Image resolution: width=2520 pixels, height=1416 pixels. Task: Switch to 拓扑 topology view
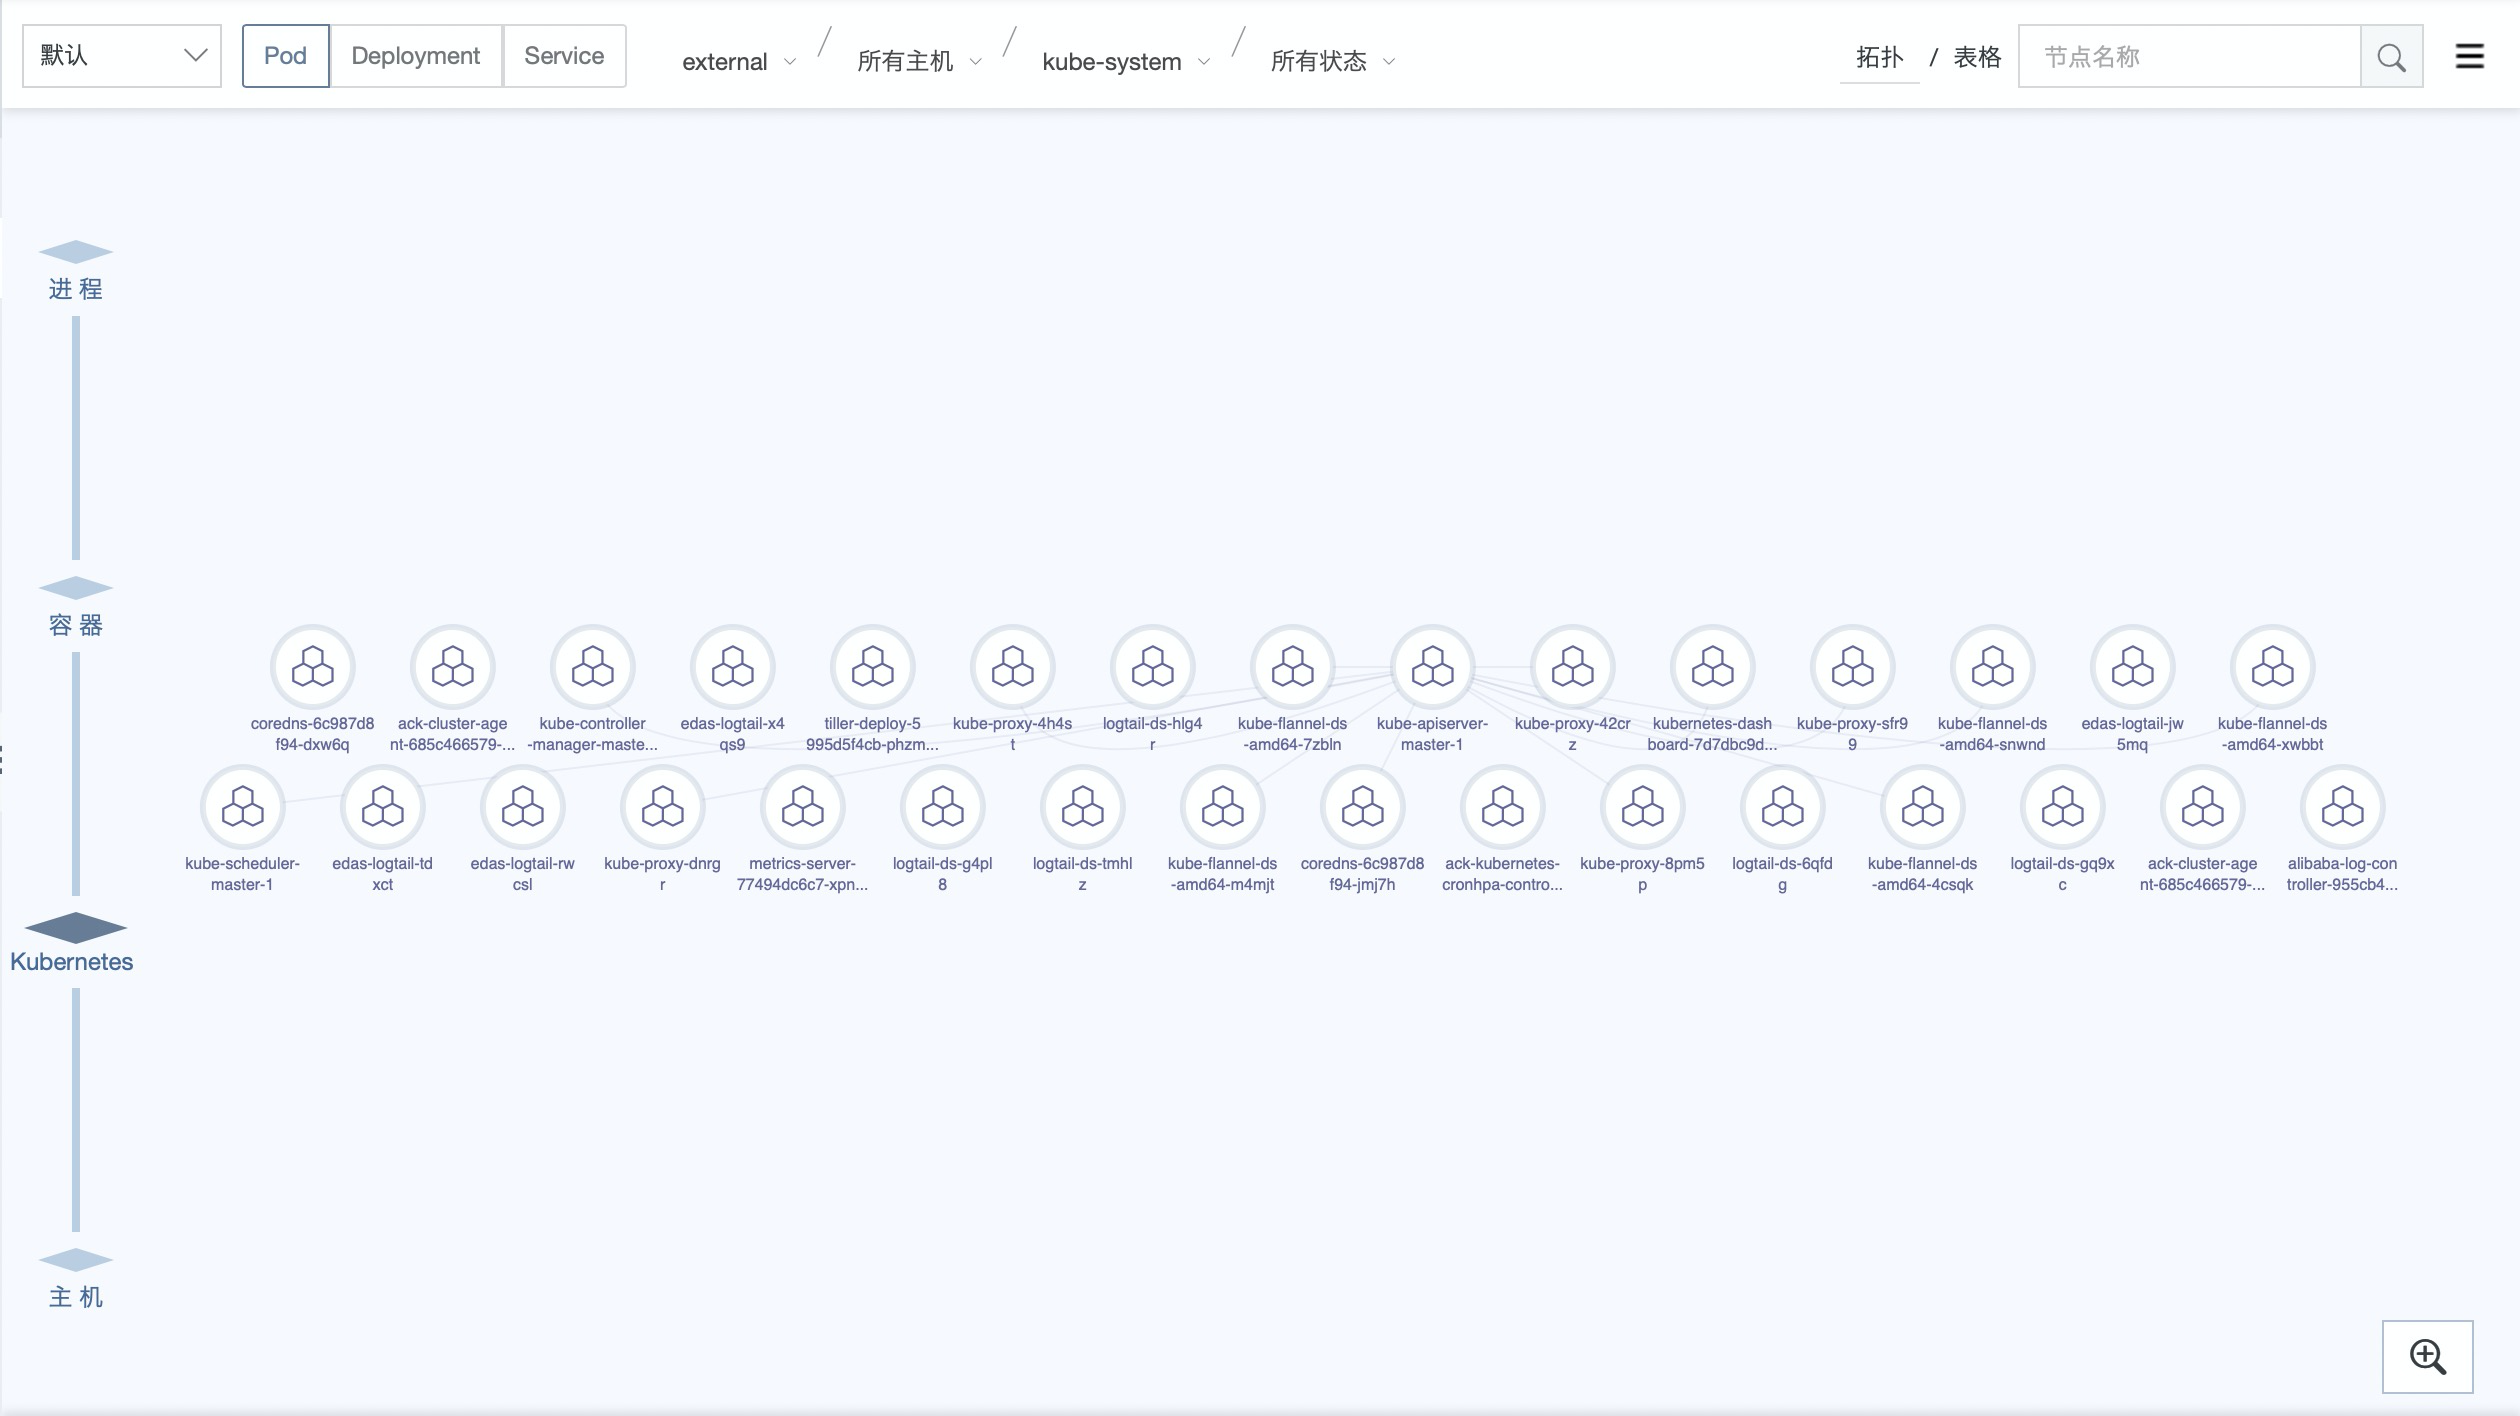point(1879,57)
